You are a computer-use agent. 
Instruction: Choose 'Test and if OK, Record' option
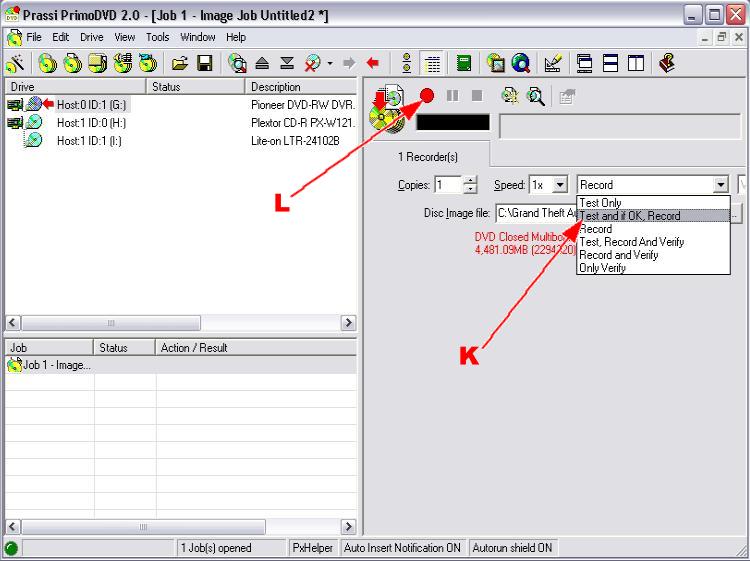(653, 216)
